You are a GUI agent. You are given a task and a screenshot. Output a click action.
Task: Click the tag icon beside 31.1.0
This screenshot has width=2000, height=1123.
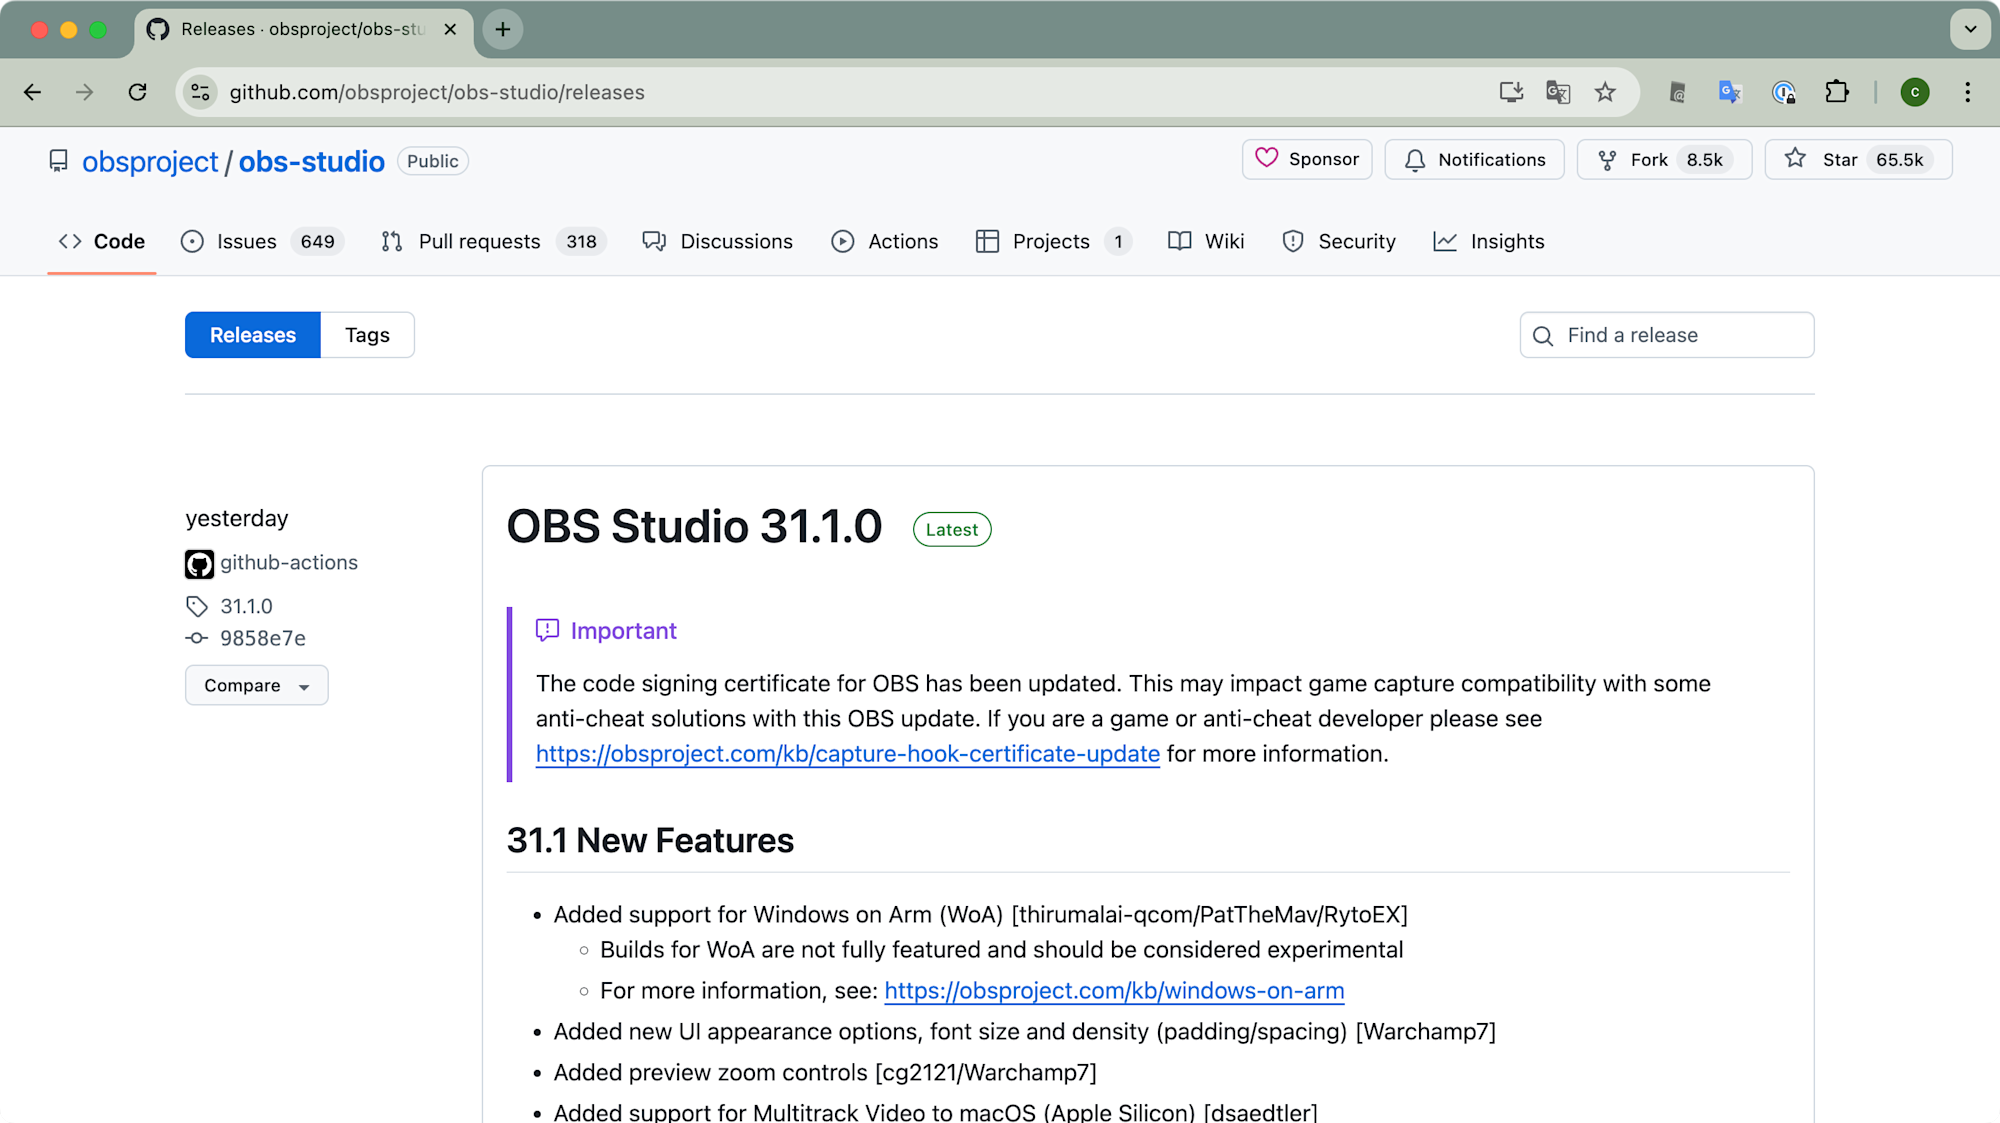[197, 606]
